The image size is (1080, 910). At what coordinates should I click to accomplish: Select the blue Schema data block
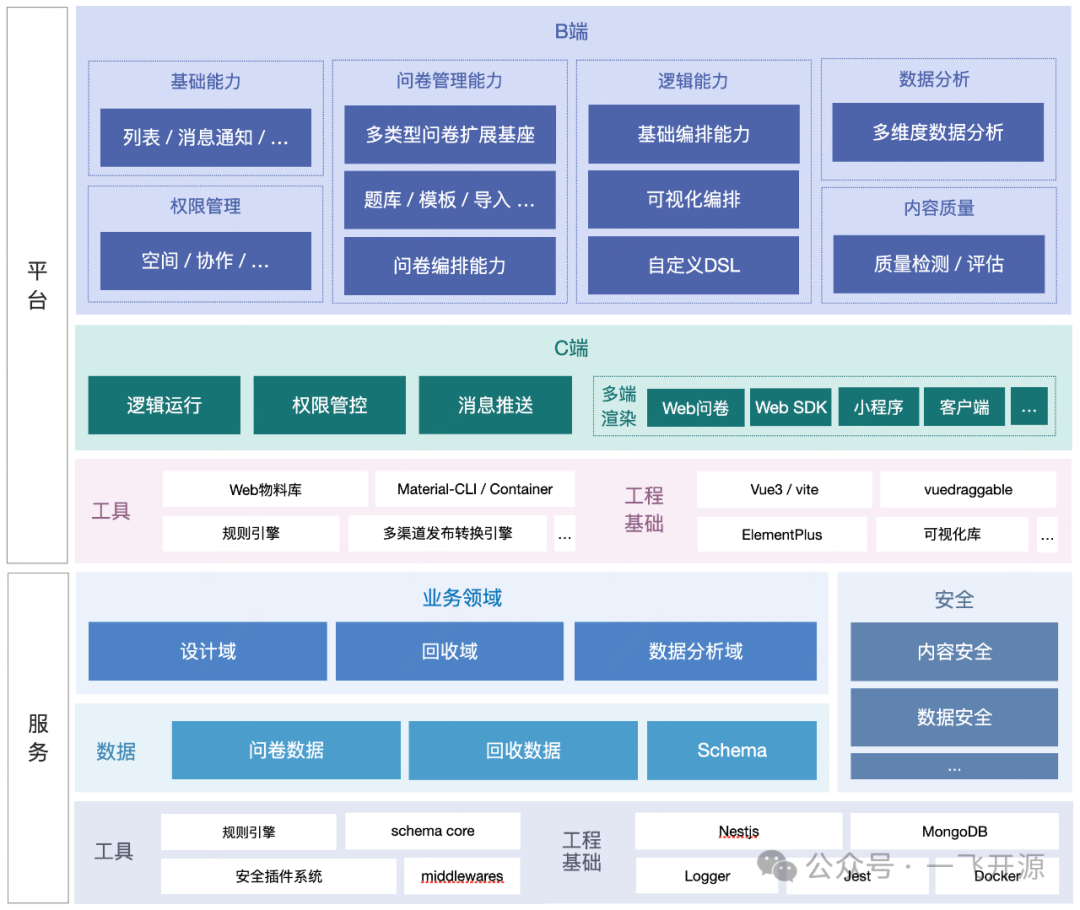tap(732, 750)
